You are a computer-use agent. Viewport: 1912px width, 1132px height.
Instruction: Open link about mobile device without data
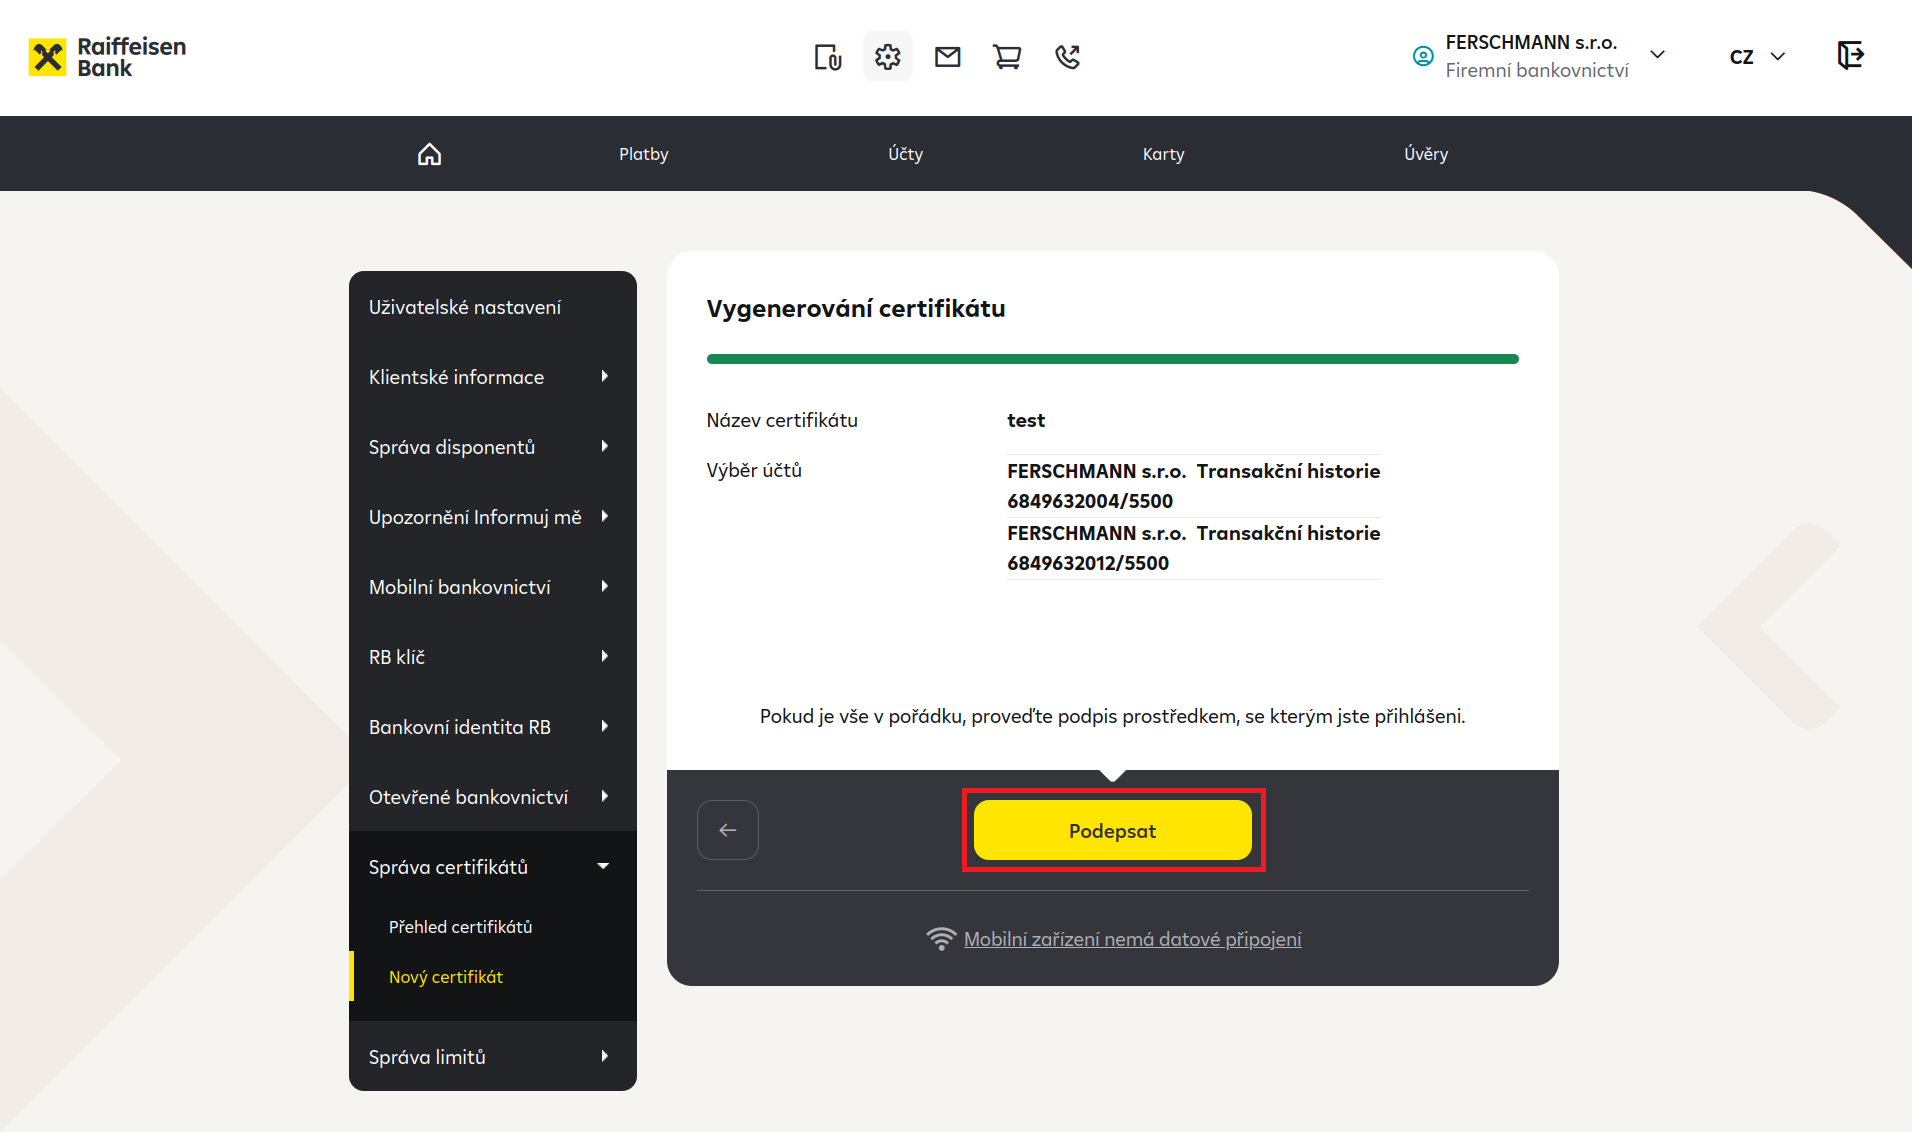click(1132, 939)
